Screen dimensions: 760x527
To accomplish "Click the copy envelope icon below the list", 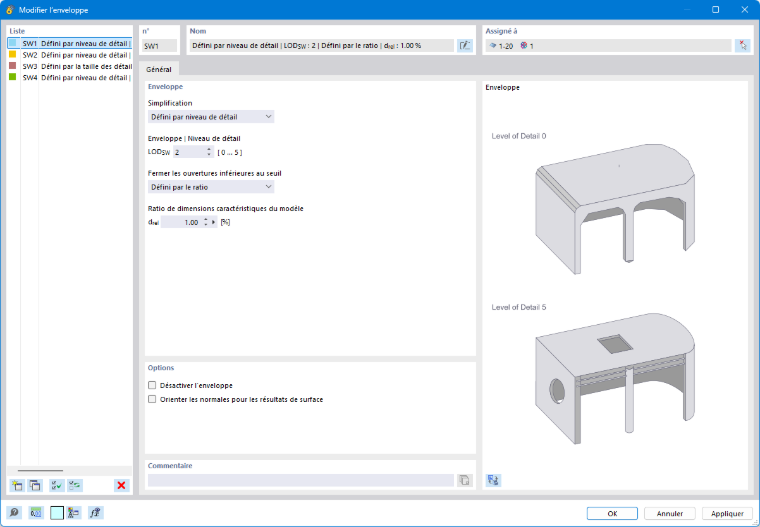I will [x=35, y=485].
